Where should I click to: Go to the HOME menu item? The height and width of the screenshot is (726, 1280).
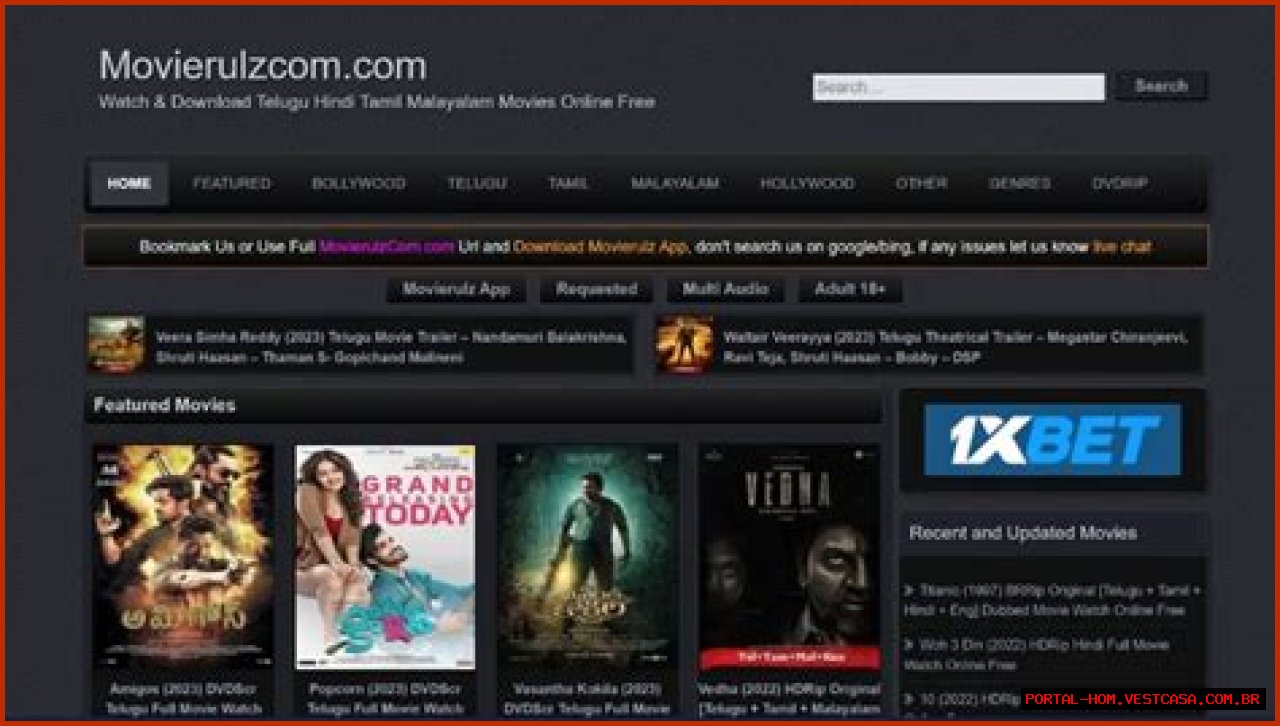(x=129, y=184)
